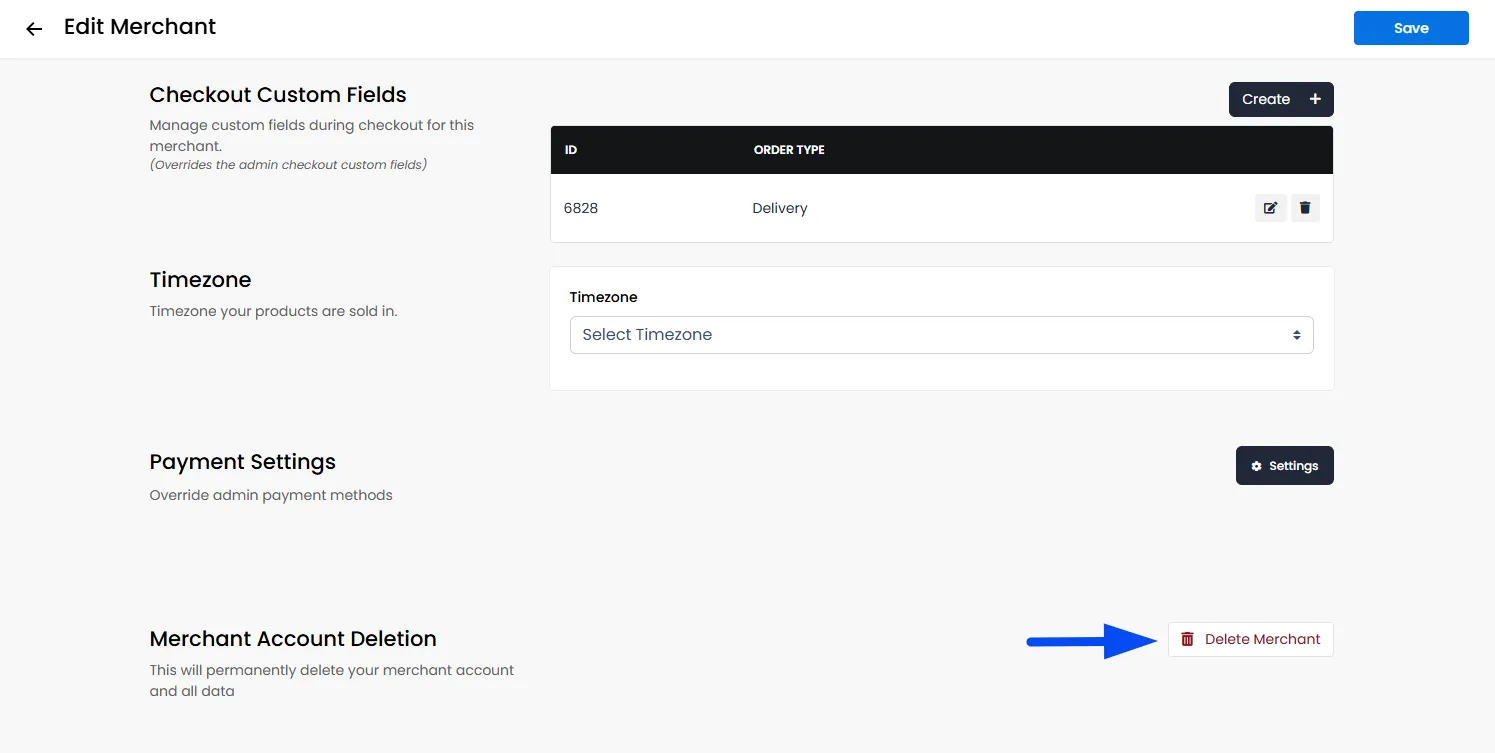Image resolution: width=1495 pixels, height=753 pixels.
Task: Click the 'Override admin payment methods' text
Action: pyautogui.click(x=271, y=495)
